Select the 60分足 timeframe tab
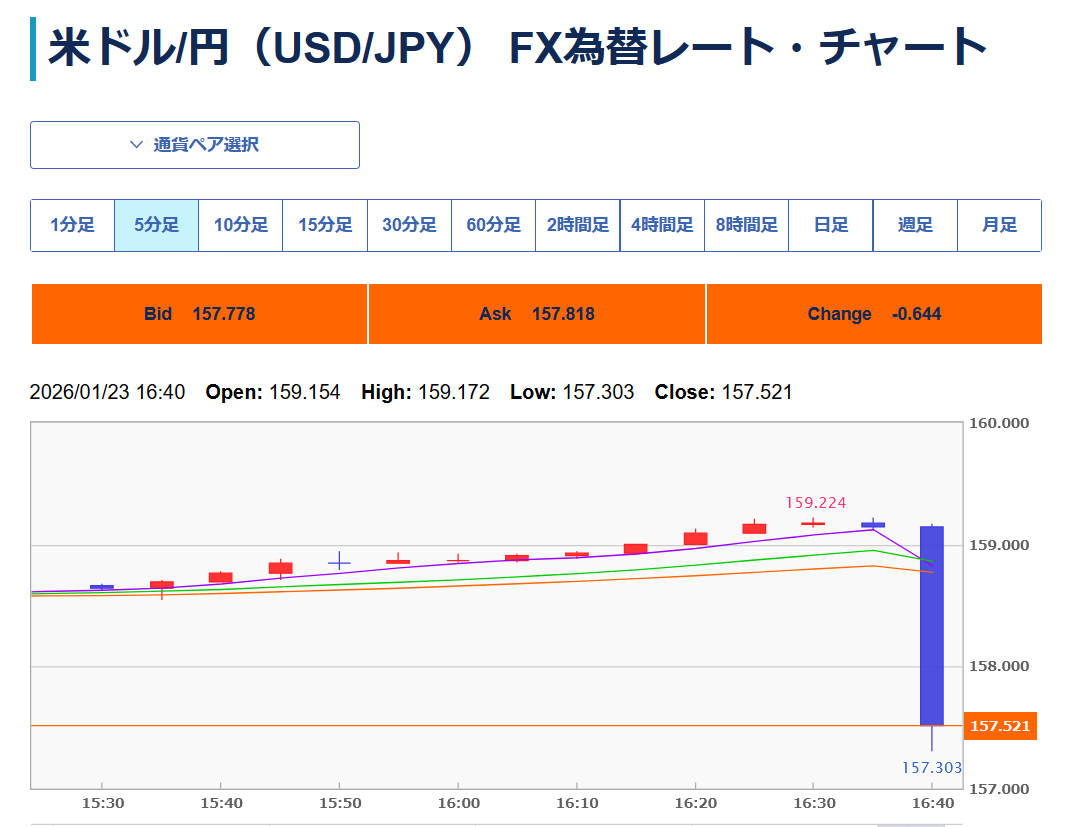This screenshot has width=1087, height=827. pyautogui.click(x=493, y=225)
